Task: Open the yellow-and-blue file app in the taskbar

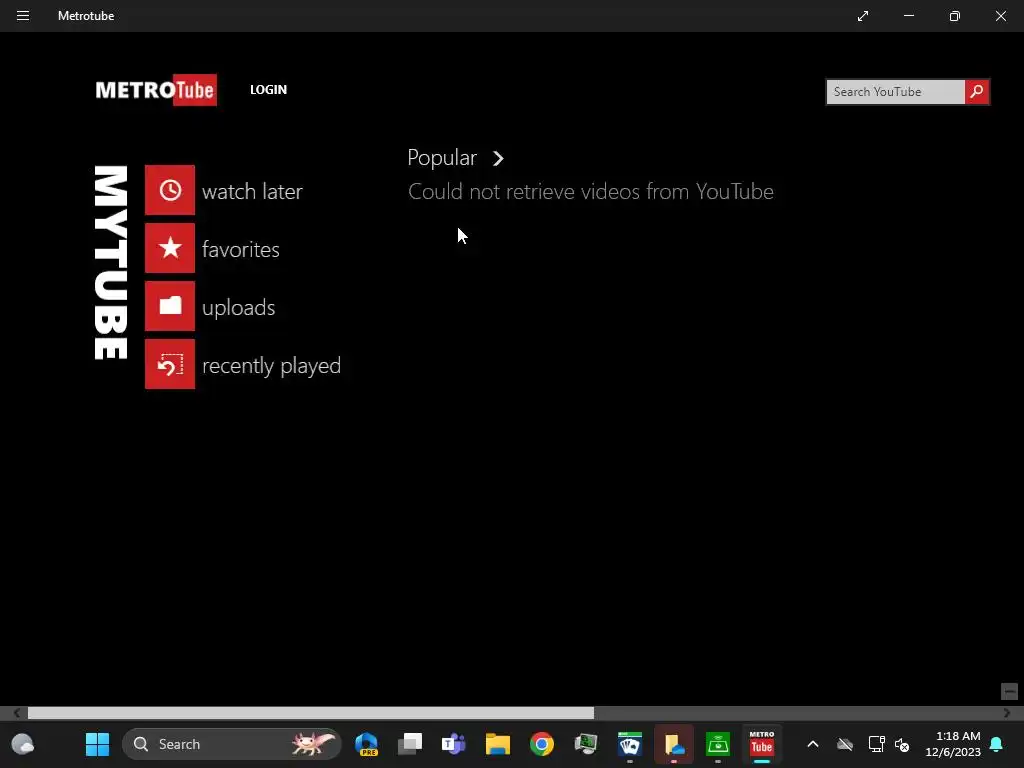Action: (674, 744)
